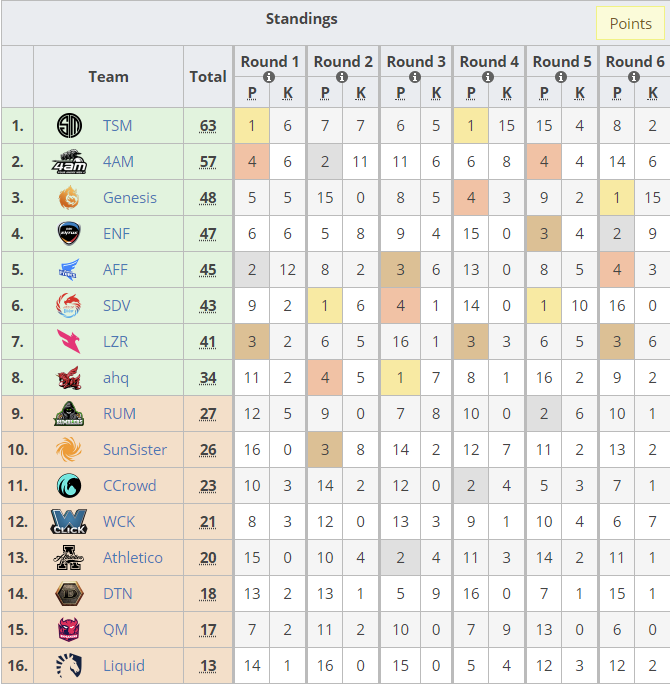This screenshot has width=670, height=685.
Task: Open the Athletico team link
Action: click(x=133, y=557)
